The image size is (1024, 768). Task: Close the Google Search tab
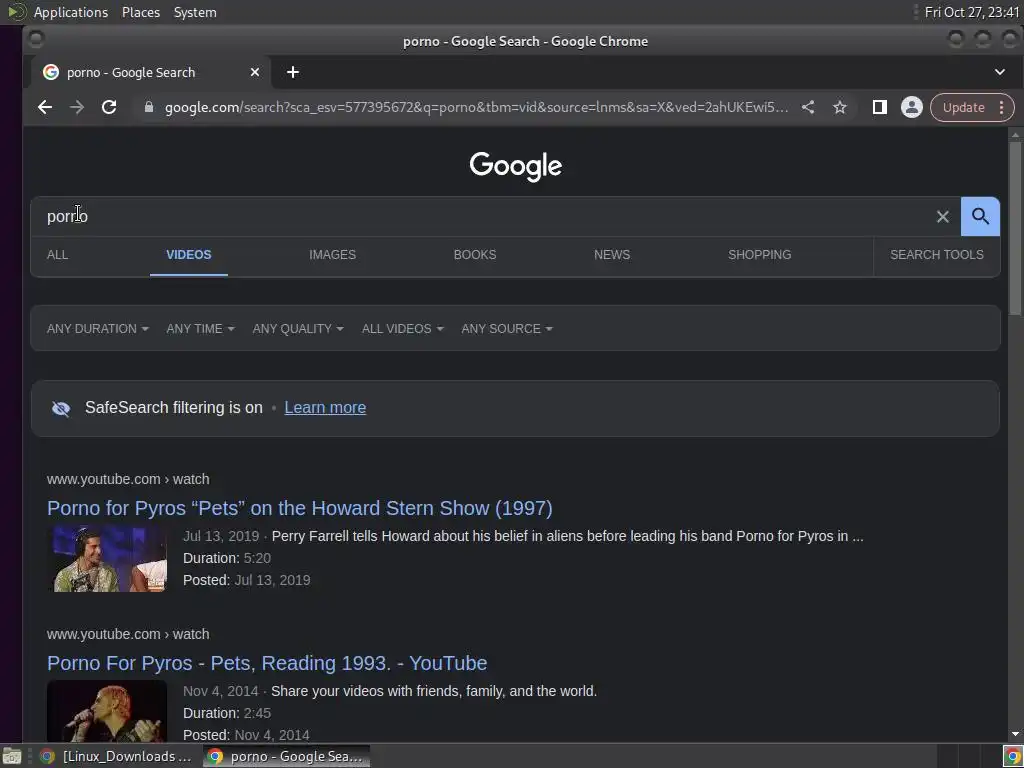click(x=255, y=72)
